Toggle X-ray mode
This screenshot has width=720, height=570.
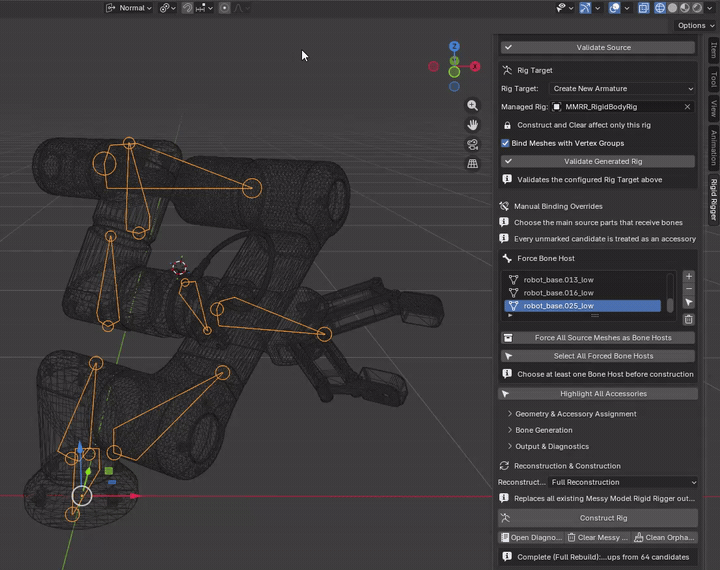[x=643, y=8]
